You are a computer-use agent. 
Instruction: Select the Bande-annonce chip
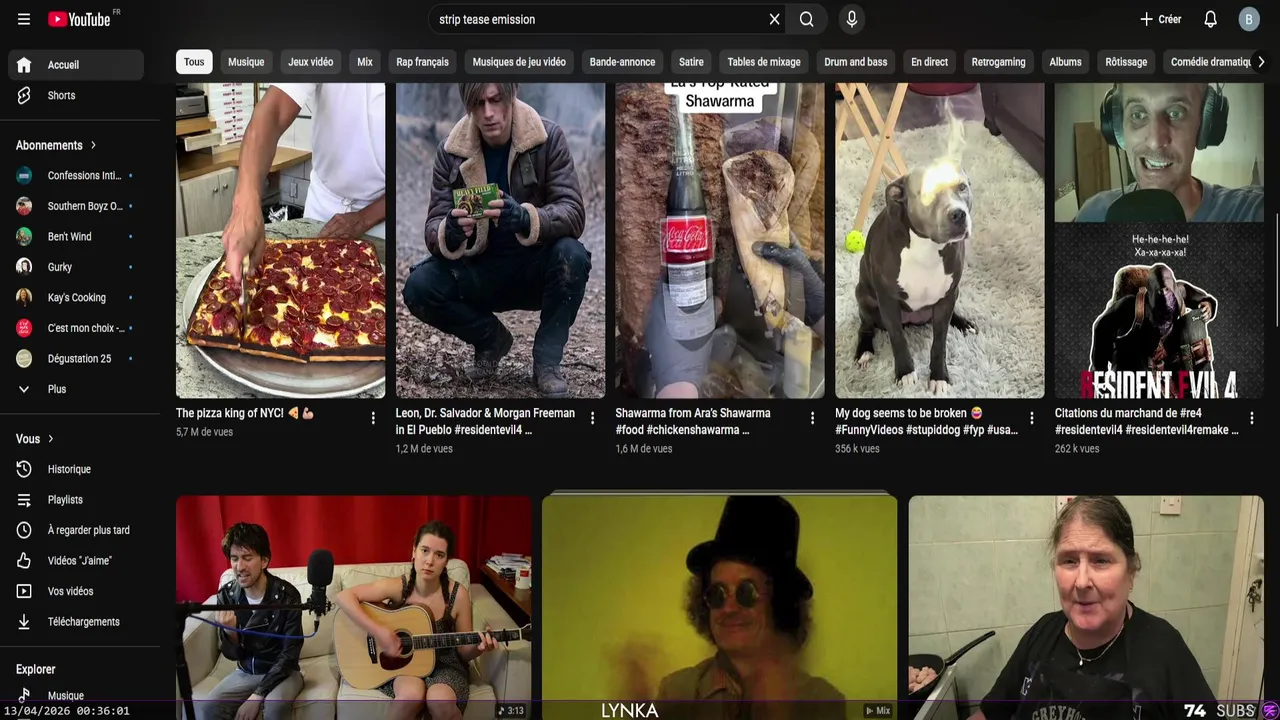point(622,62)
